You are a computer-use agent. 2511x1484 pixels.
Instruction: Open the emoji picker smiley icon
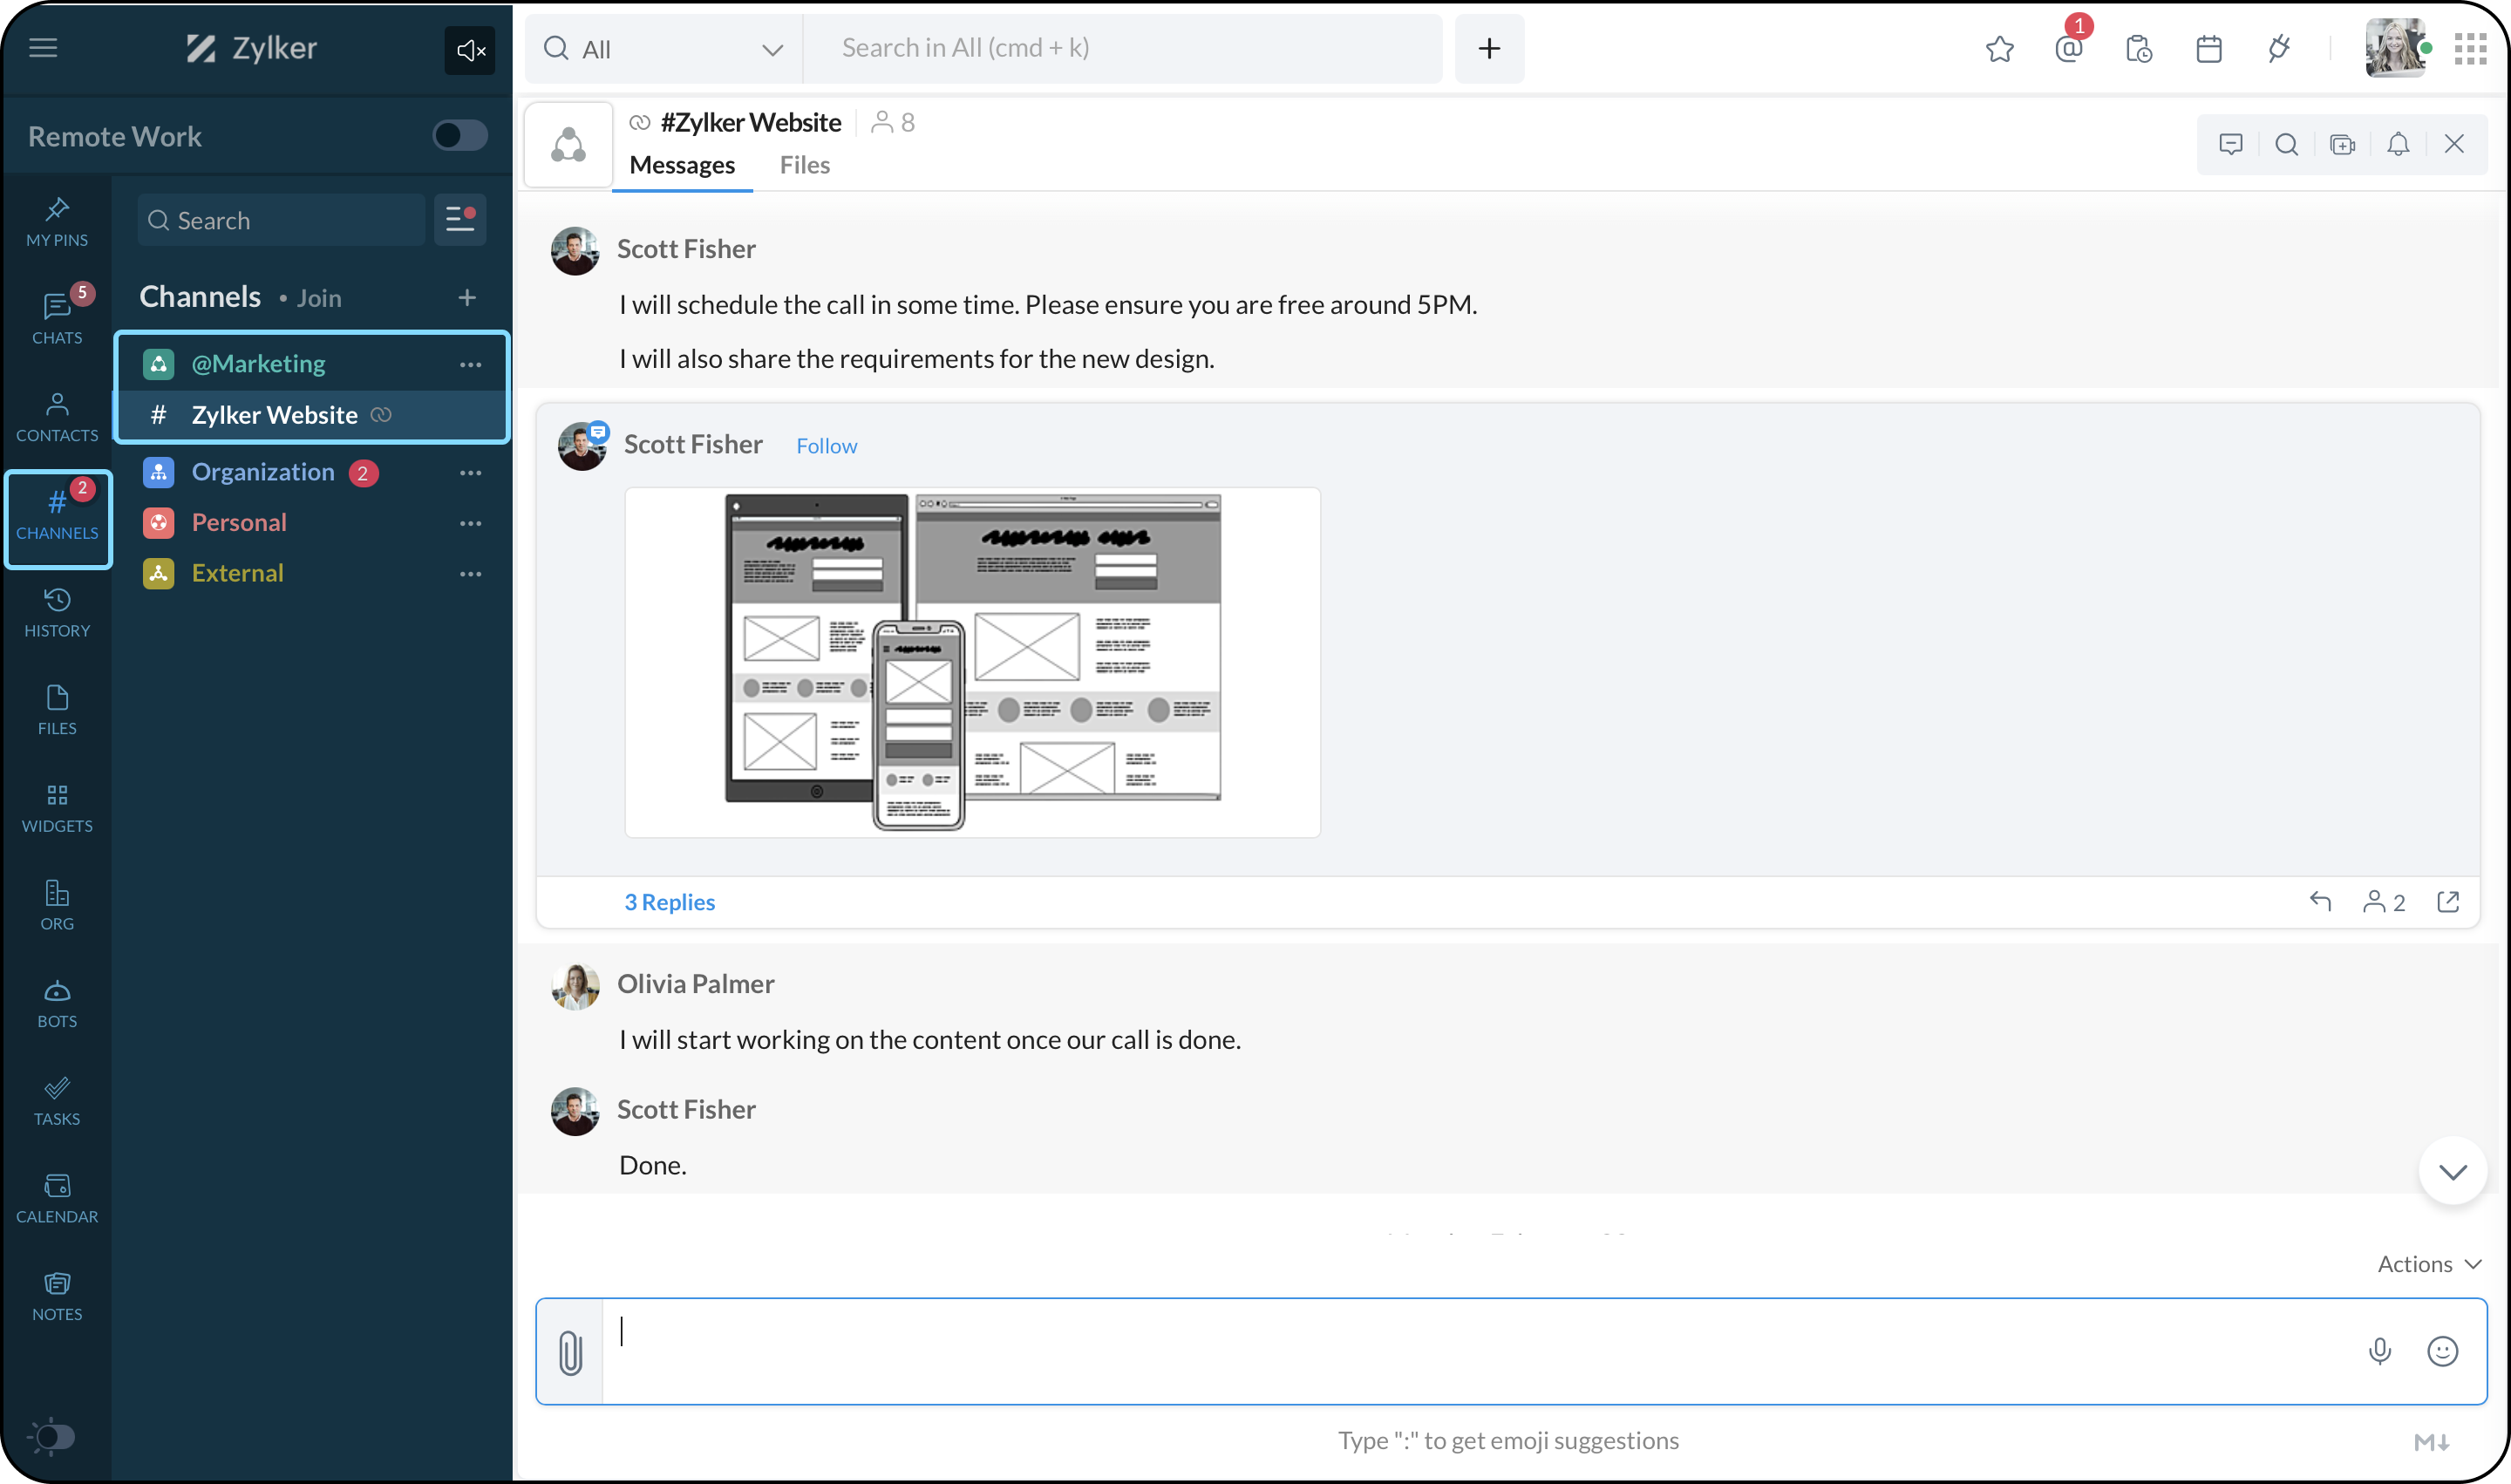pos(2442,1351)
